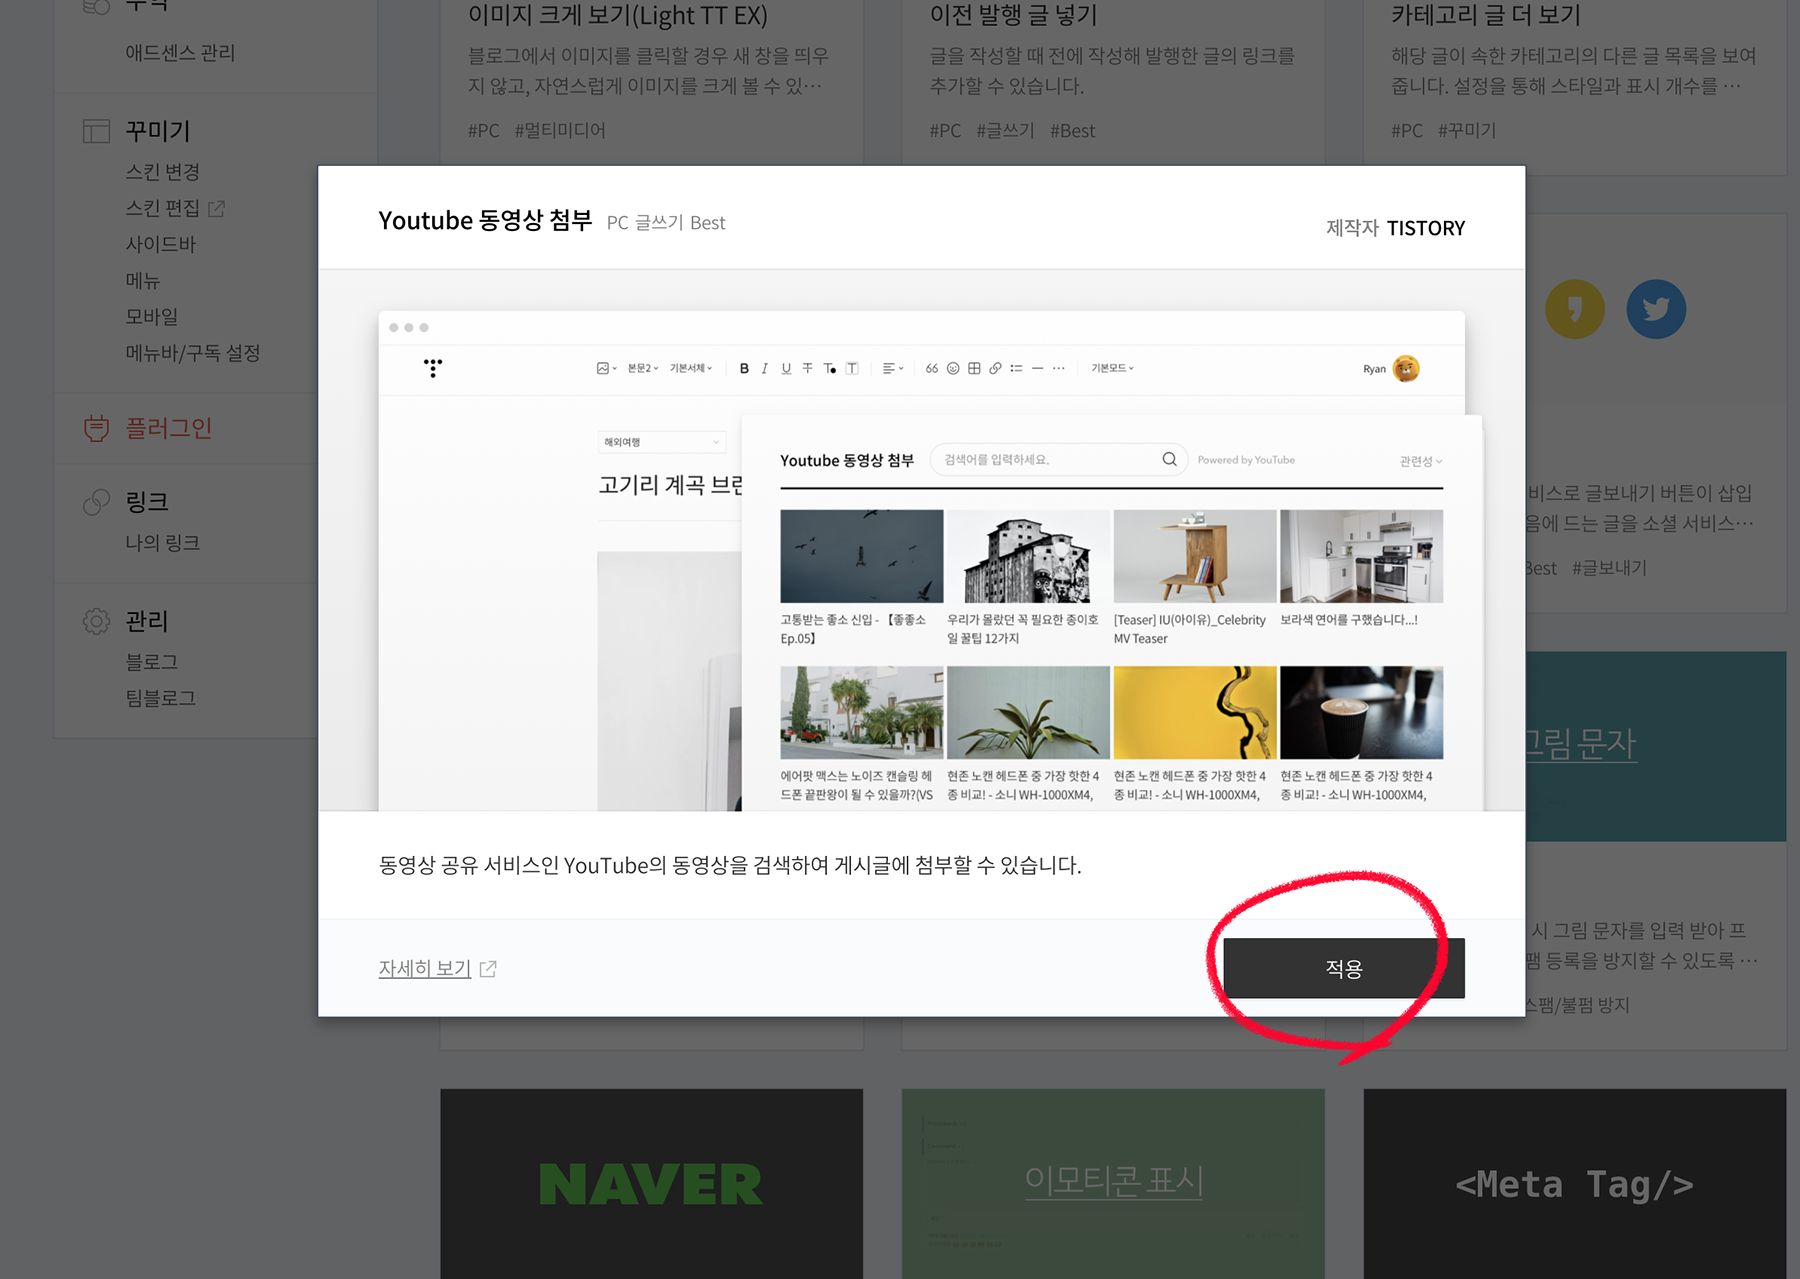Click the emoji smiley icon in the preview toolbar
Screen dimensions: 1800x1279
point(953,368)
